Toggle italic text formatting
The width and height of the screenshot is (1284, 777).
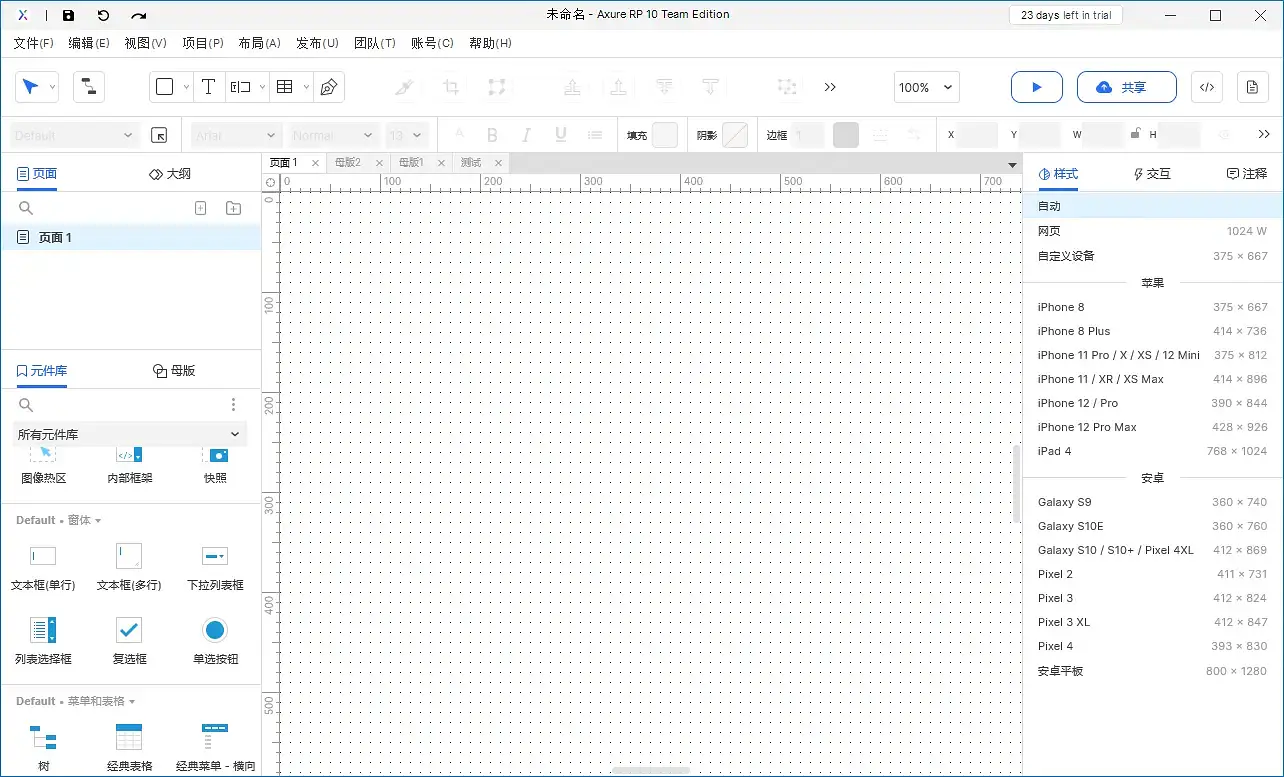point(526,134)
